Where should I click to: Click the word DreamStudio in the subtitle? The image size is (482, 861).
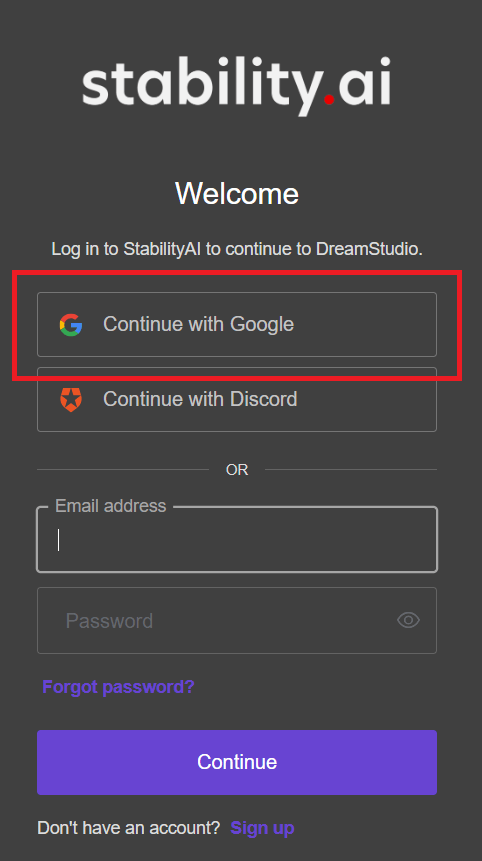tap(369, 249)
